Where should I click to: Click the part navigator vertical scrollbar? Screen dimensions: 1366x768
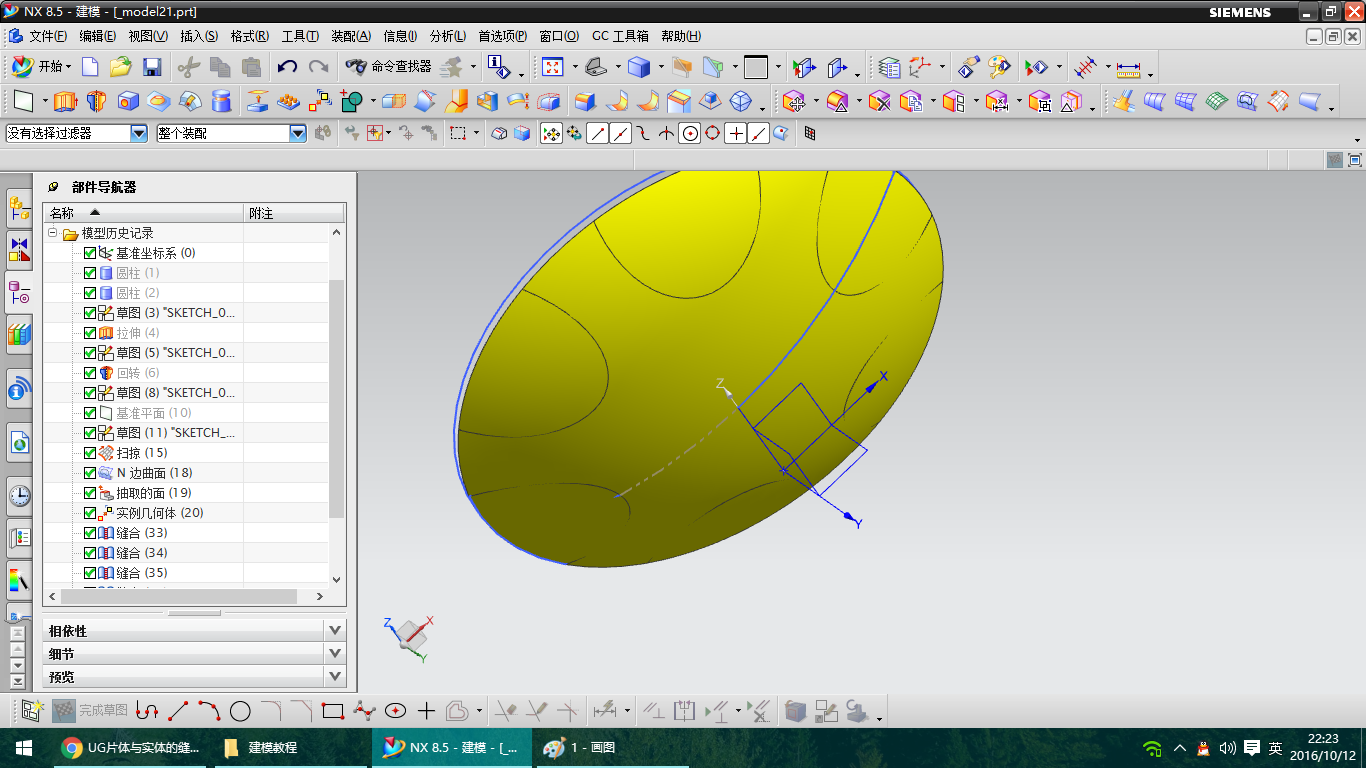[x=336, y=400]
